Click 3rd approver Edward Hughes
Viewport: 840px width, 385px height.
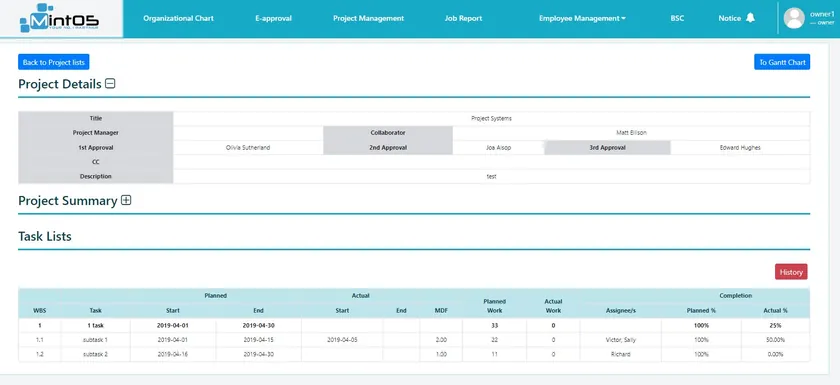coord(740,147)
